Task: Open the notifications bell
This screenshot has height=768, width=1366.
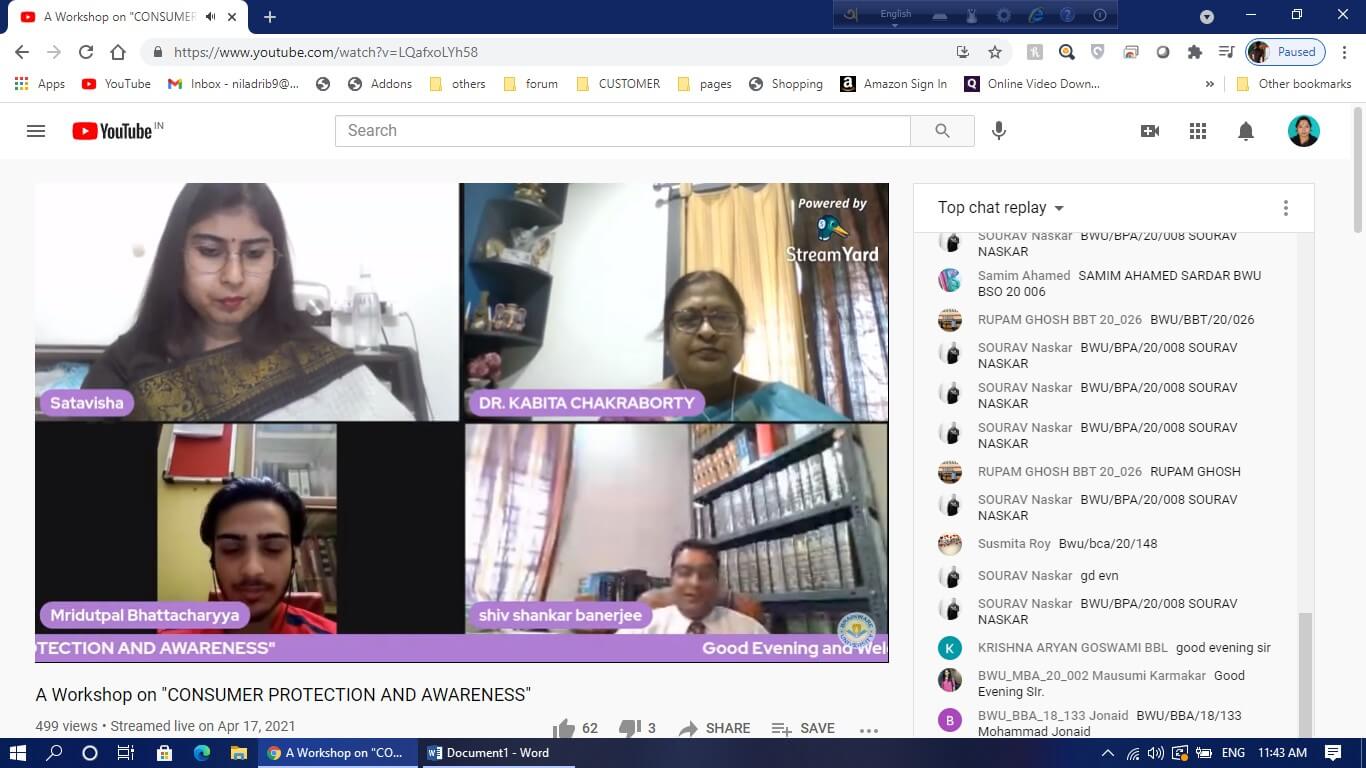Action: (x=1246, y=131)
